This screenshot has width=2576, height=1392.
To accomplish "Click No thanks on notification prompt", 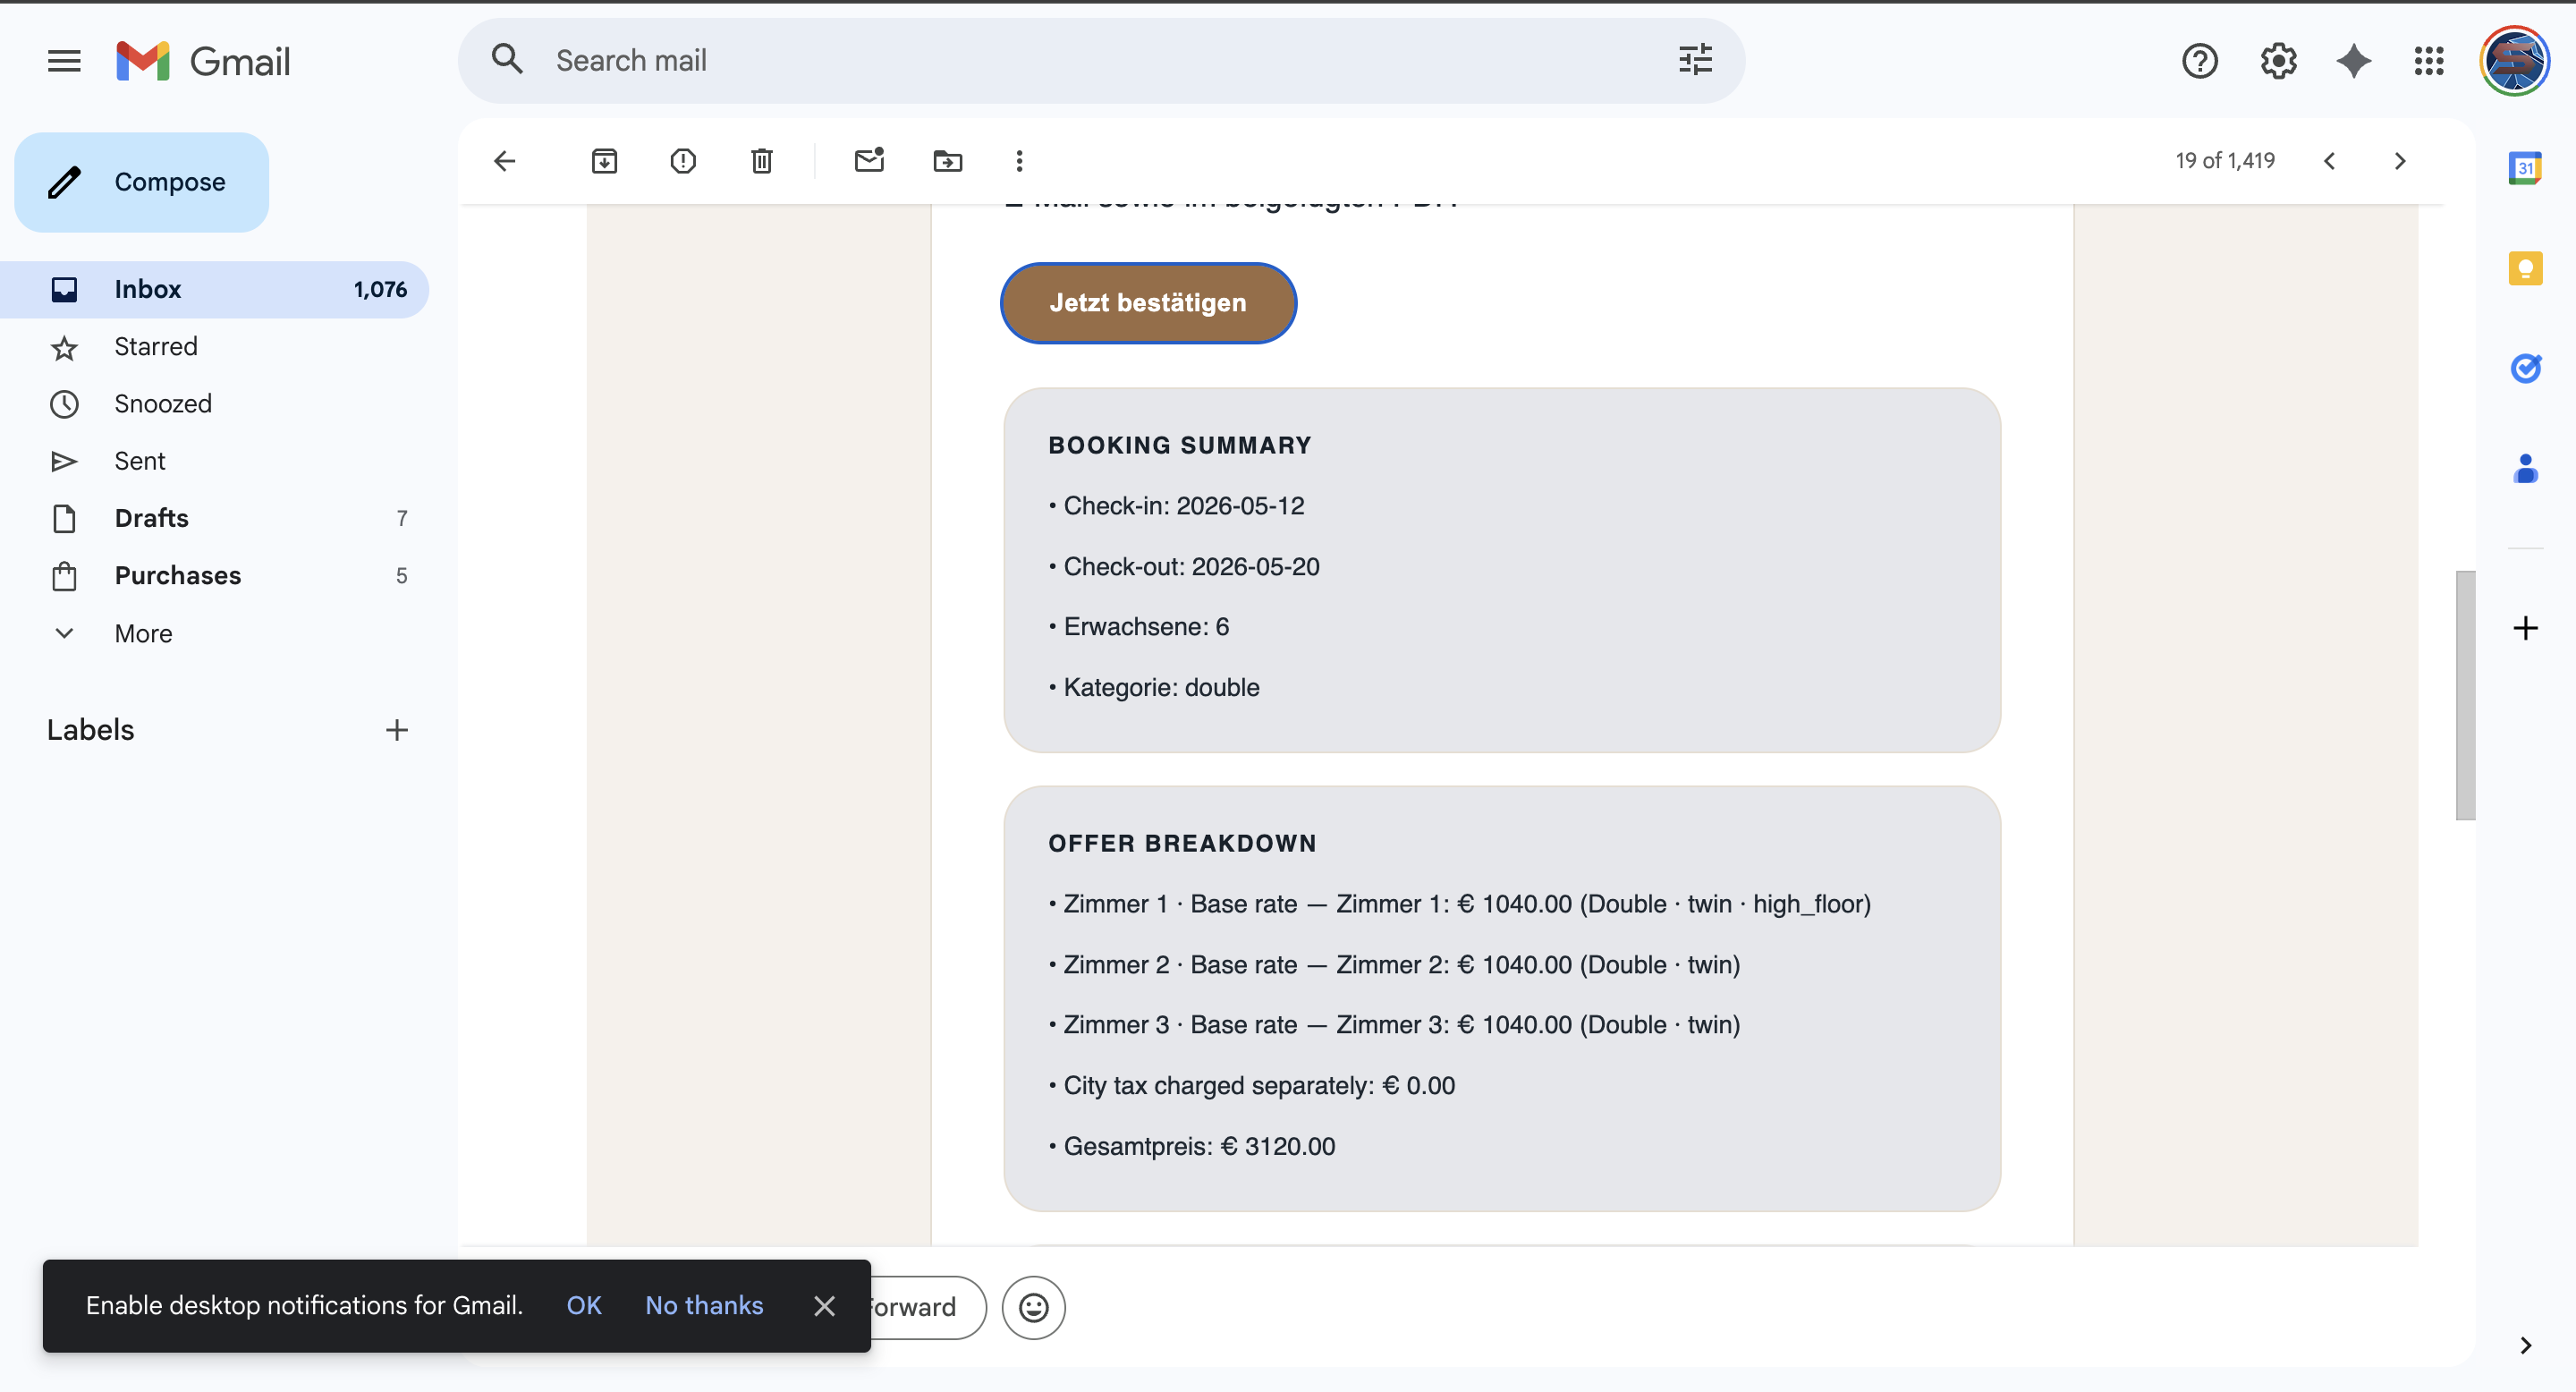I will click(704, 1306).
